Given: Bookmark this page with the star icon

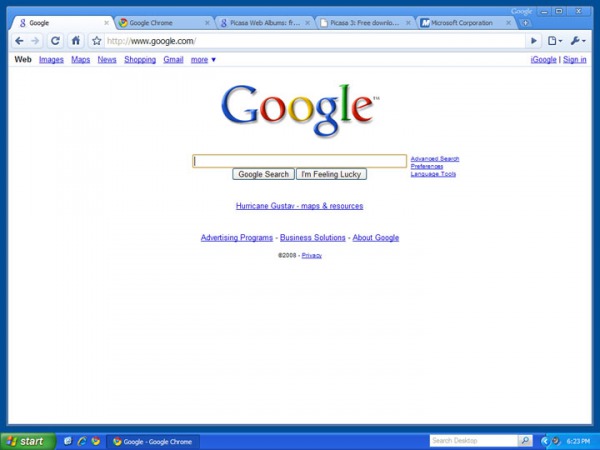Looking at the screenshot, I should pyautogui.click(x=96, y=41).
